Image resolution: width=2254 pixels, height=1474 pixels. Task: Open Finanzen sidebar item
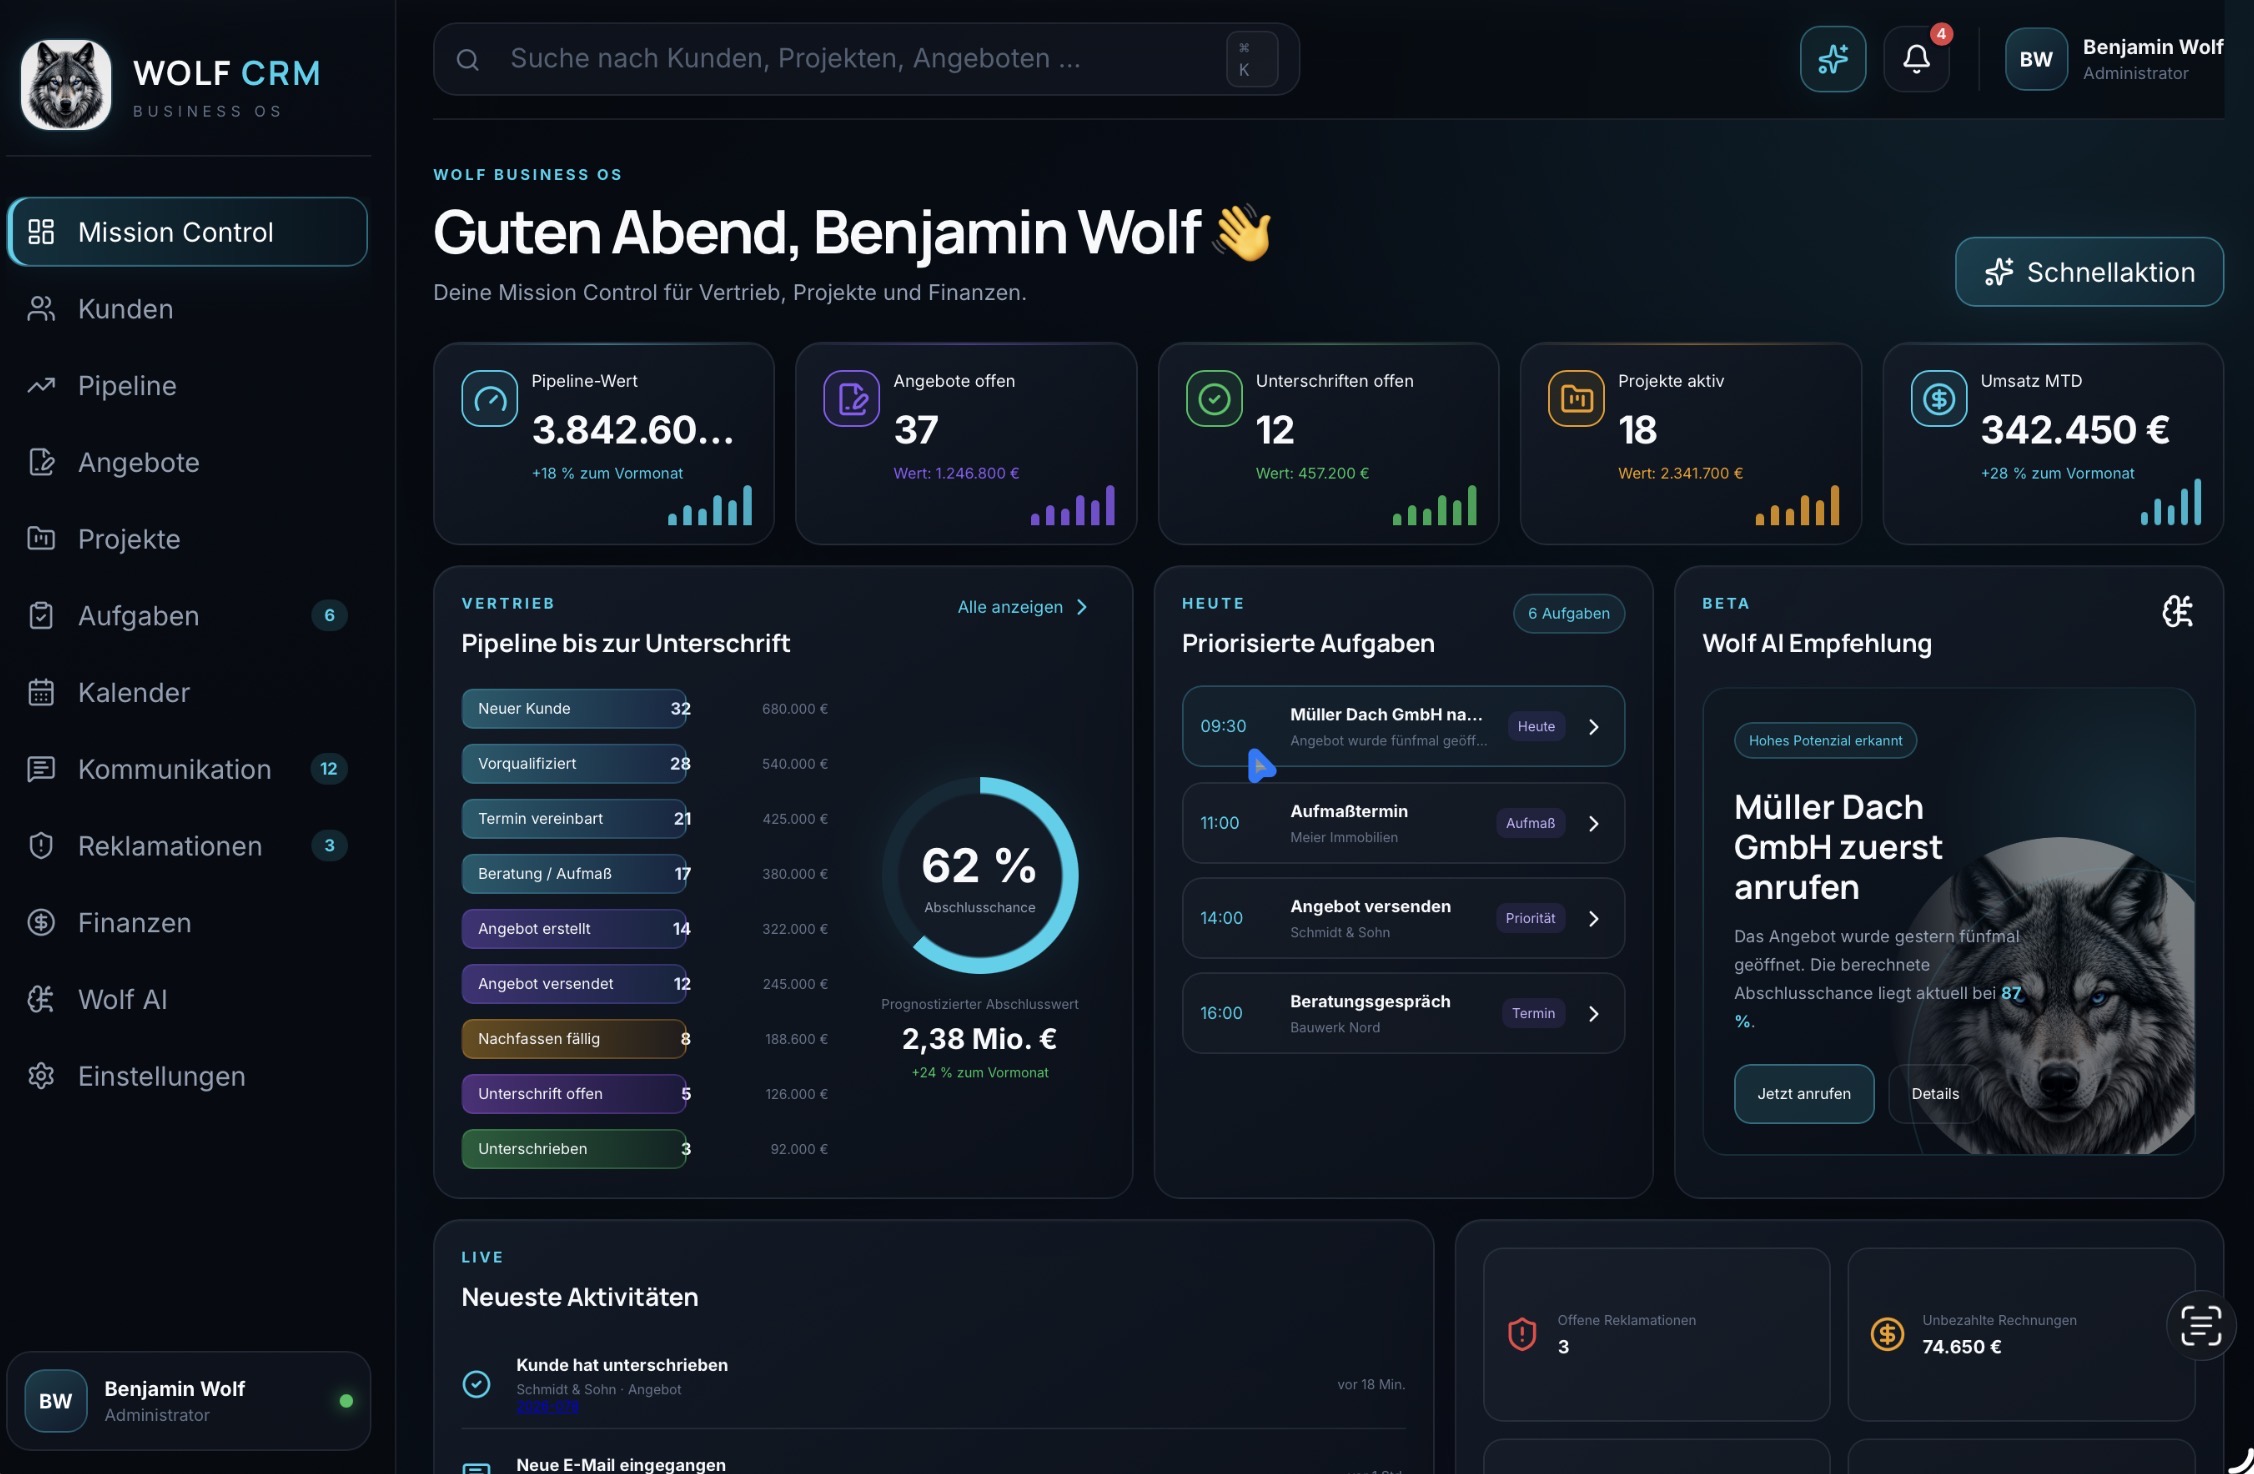187,922
